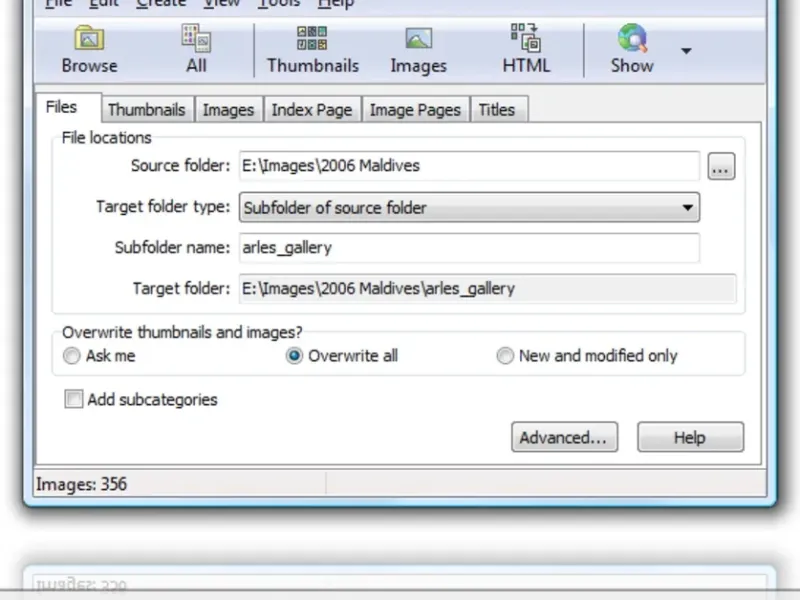Screen dimensions: 800x600
Task: Click the HTML pages icon in the toolbar
Action: (x=526, y=38)
